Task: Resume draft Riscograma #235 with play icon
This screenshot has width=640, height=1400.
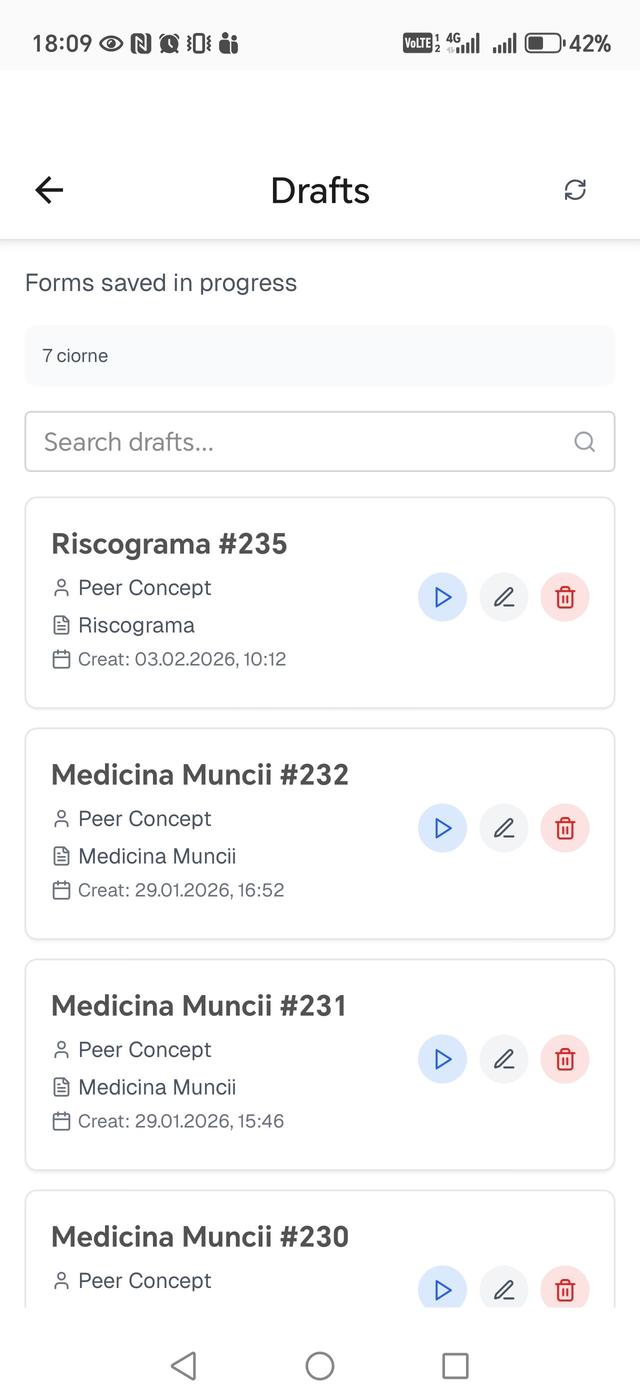Action: pos(442,598)
